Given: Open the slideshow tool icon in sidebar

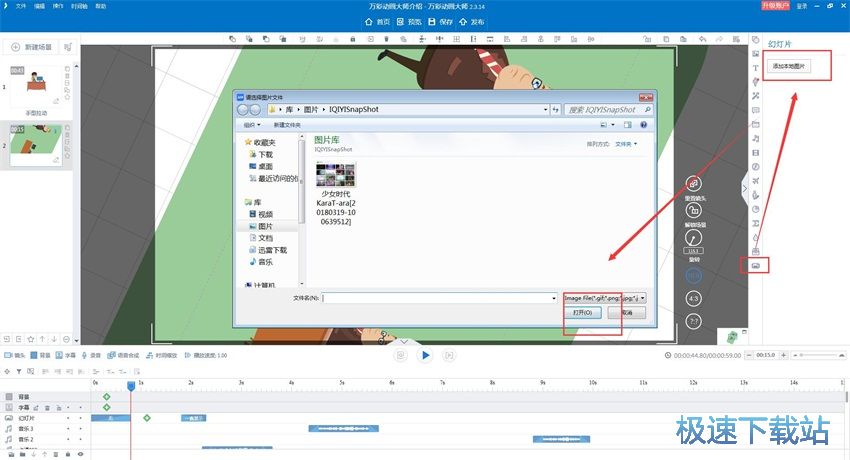Looking at the screenshot, I should (x=756, y=265).
